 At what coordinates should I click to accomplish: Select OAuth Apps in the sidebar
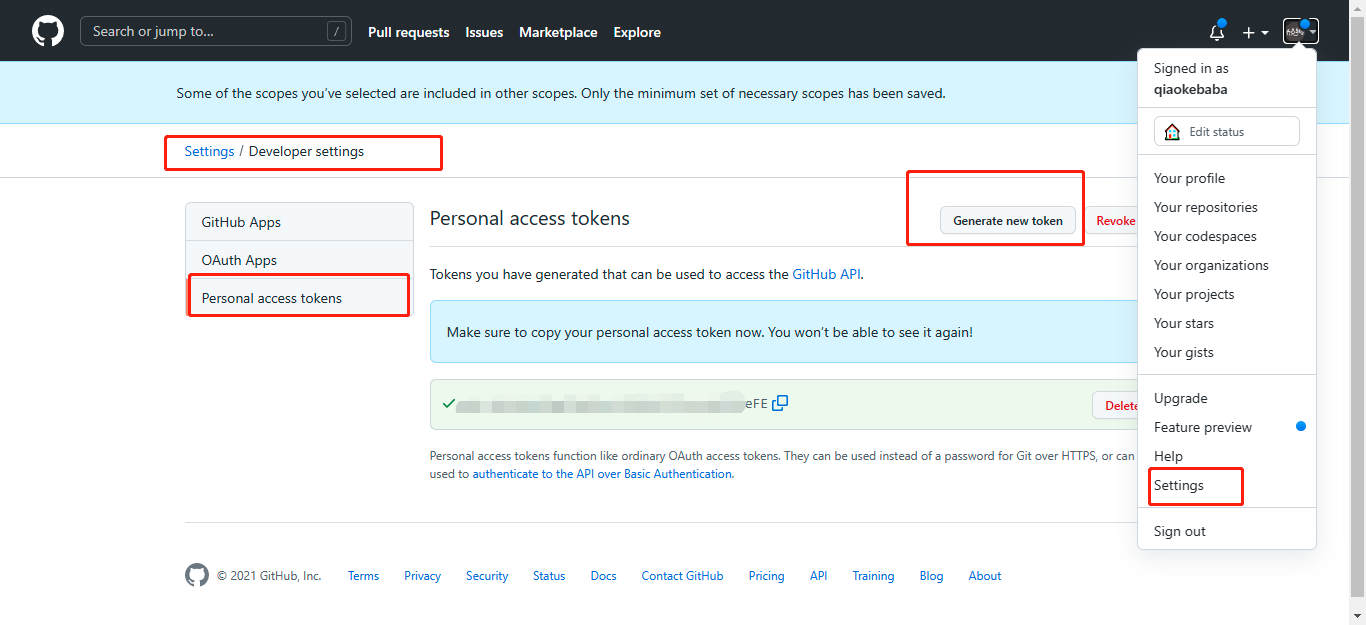[x=299, y=260]
